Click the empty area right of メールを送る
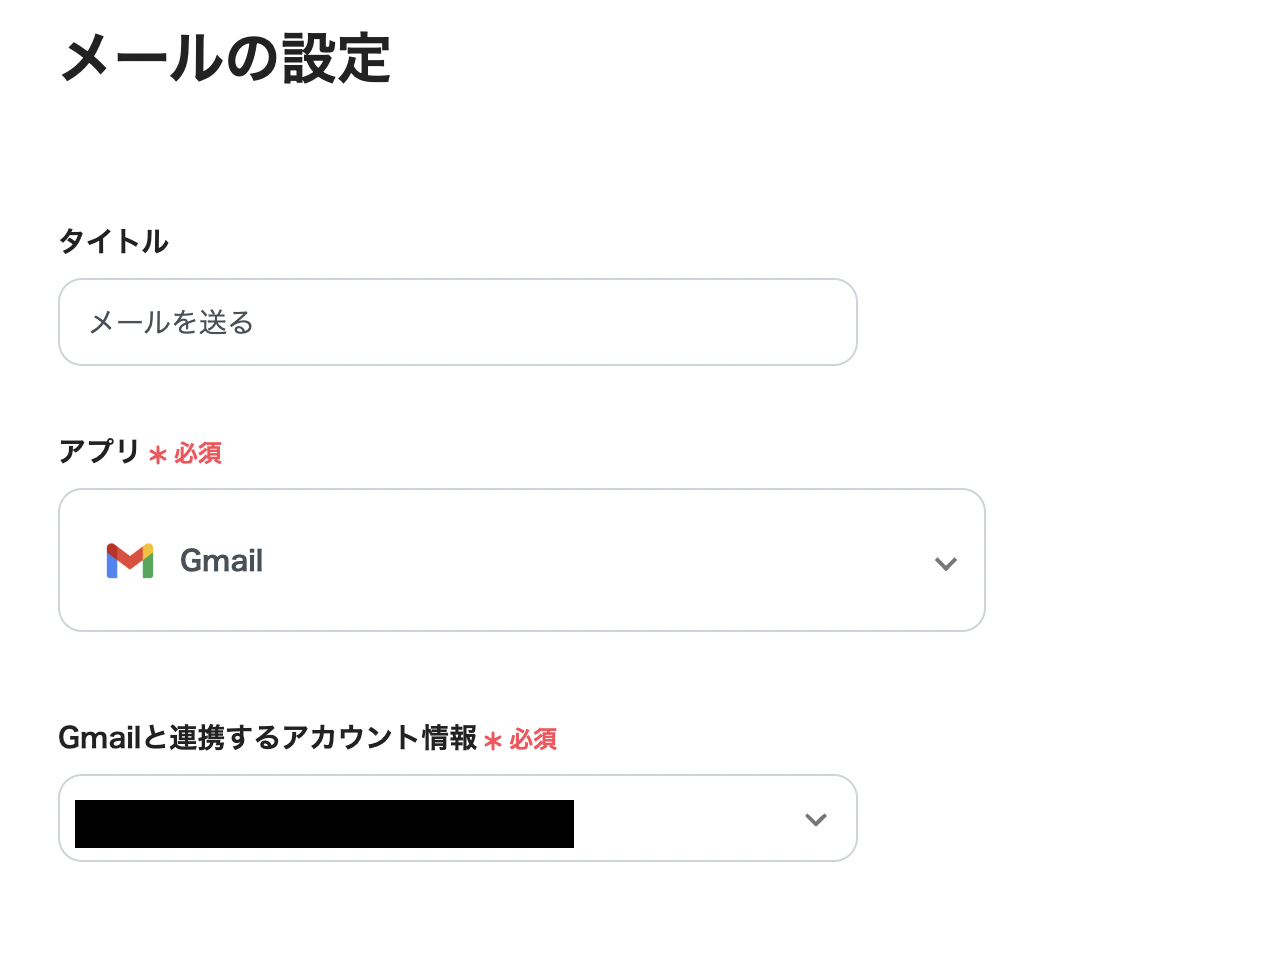Image resolution: width=1267 pixels, height=979 pixels. coord(550,322)
